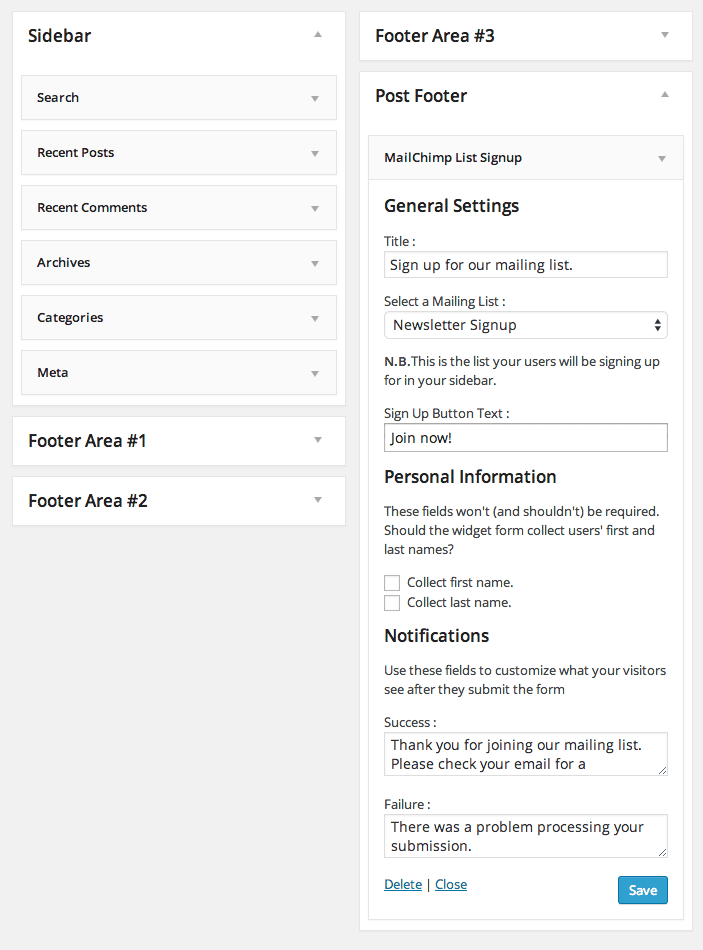Expand the Meta widget arrow
703x950 pixels.
coord(315,373)
